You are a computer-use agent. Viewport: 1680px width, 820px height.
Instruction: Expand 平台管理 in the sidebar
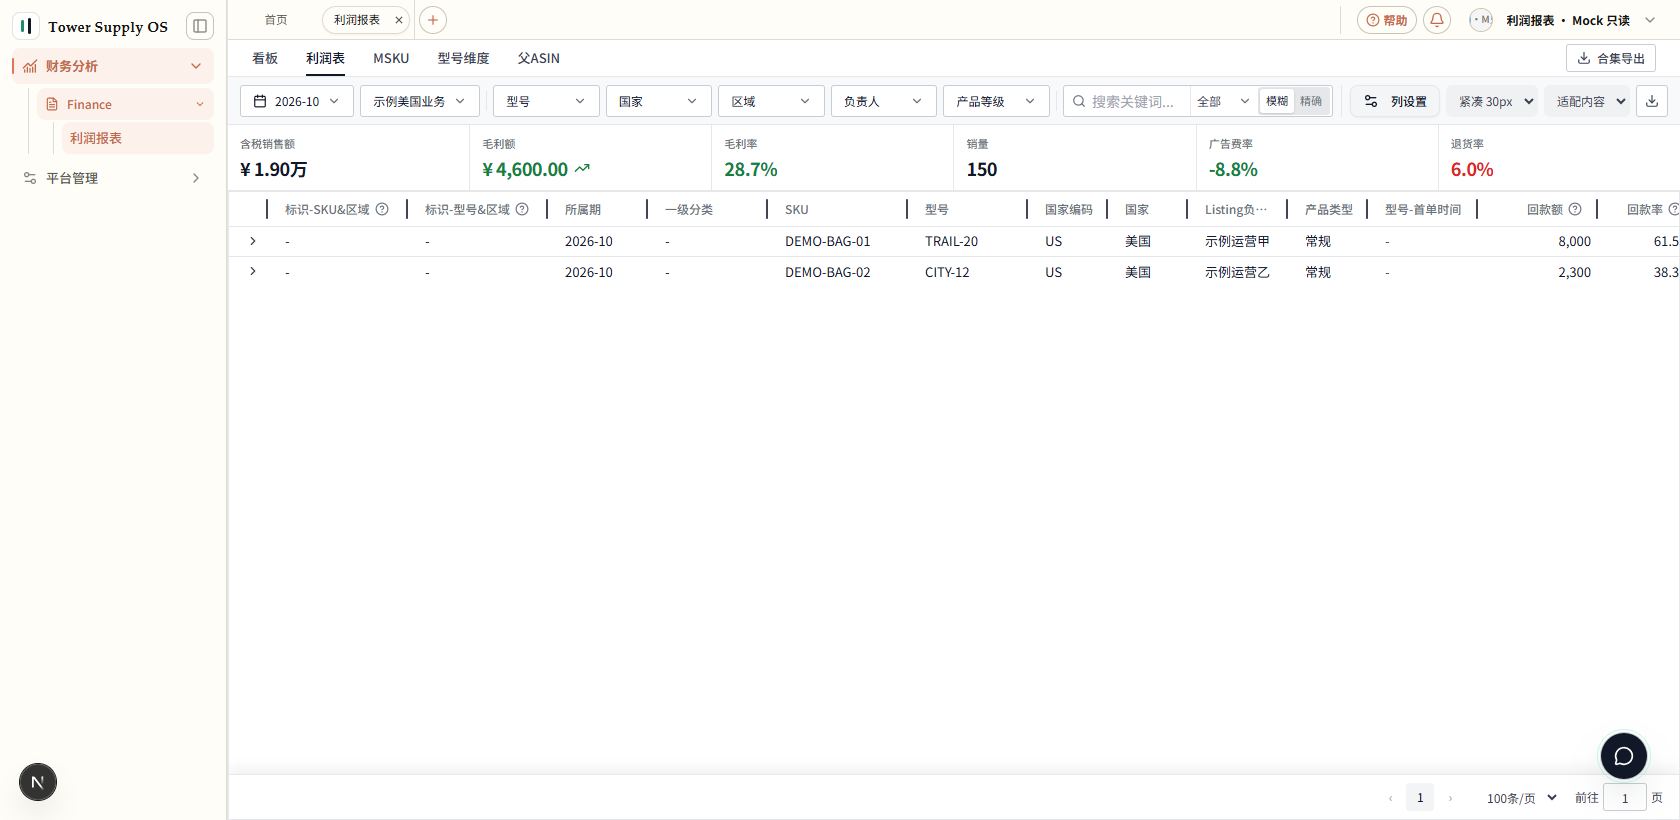pyautogui.click(x=112, y=178)
